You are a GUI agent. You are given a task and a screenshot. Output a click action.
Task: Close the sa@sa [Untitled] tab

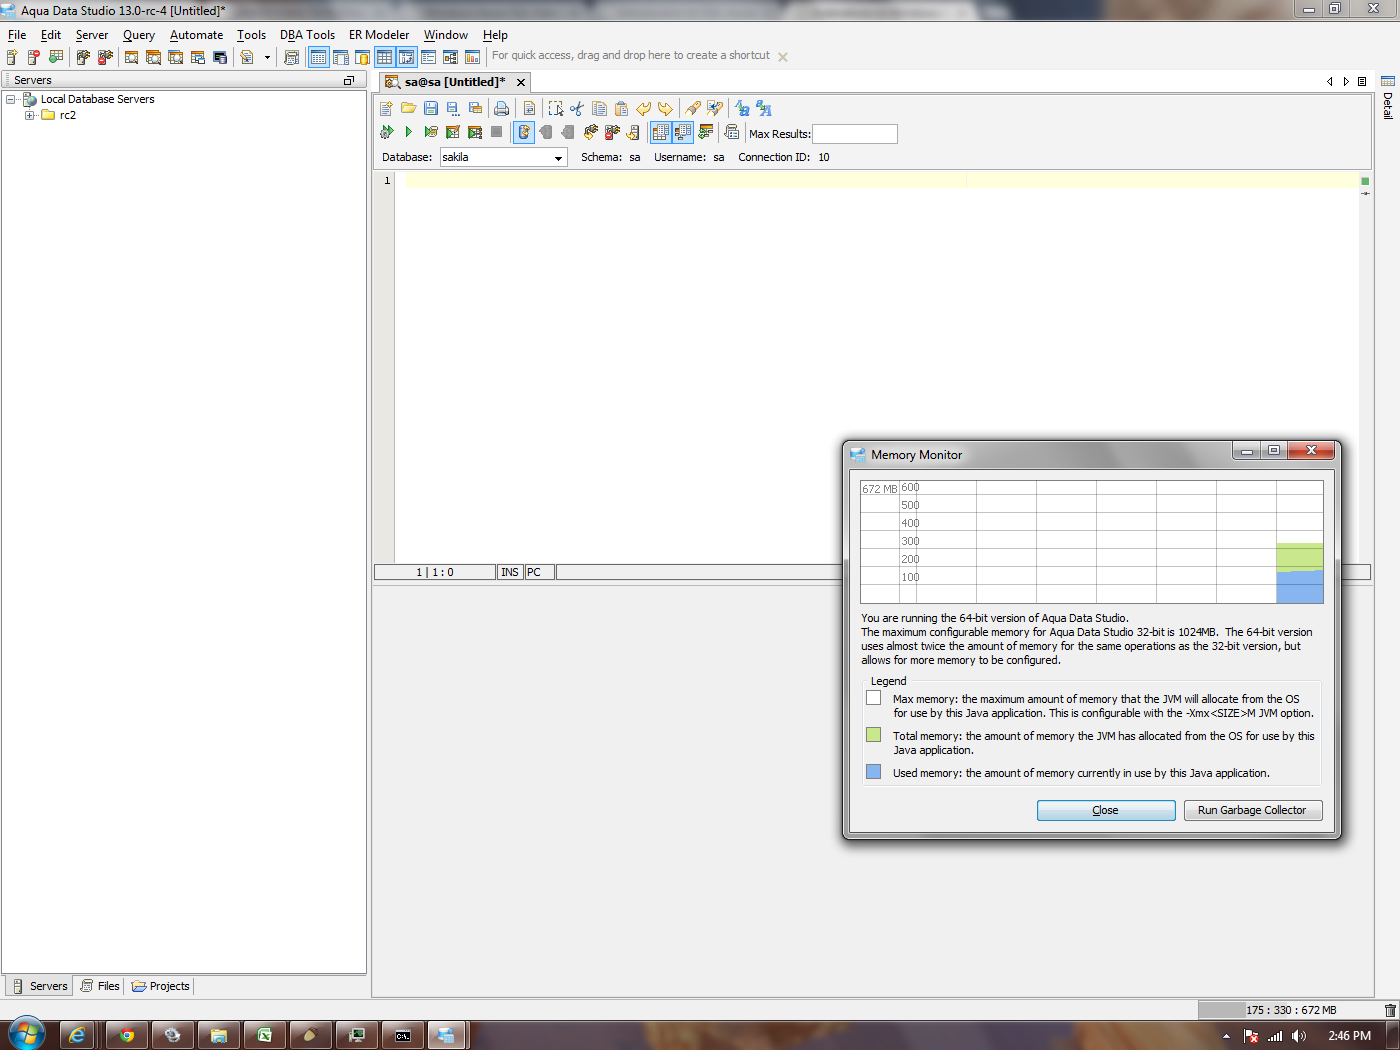coord(521,82)
